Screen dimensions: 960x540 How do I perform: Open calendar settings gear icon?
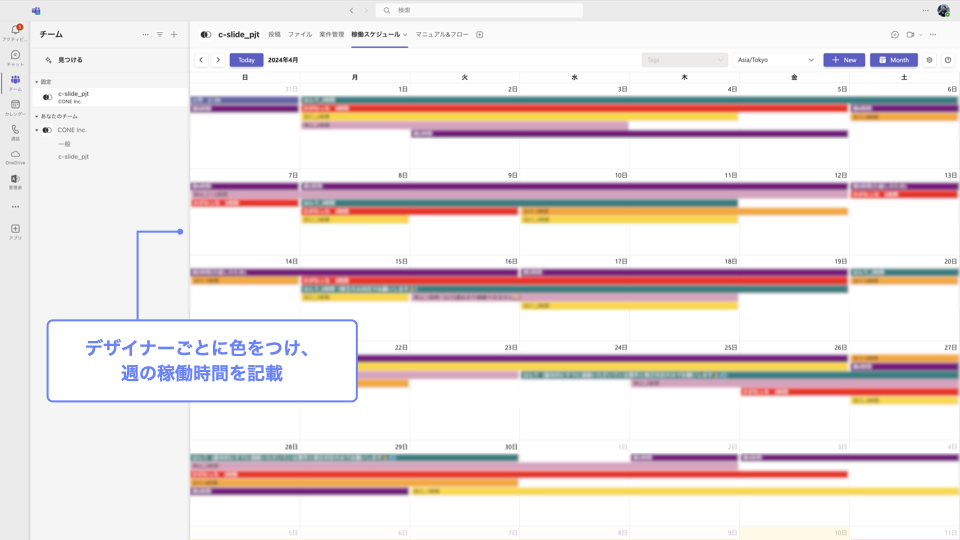pyautogui.click(x=929, y=60)
